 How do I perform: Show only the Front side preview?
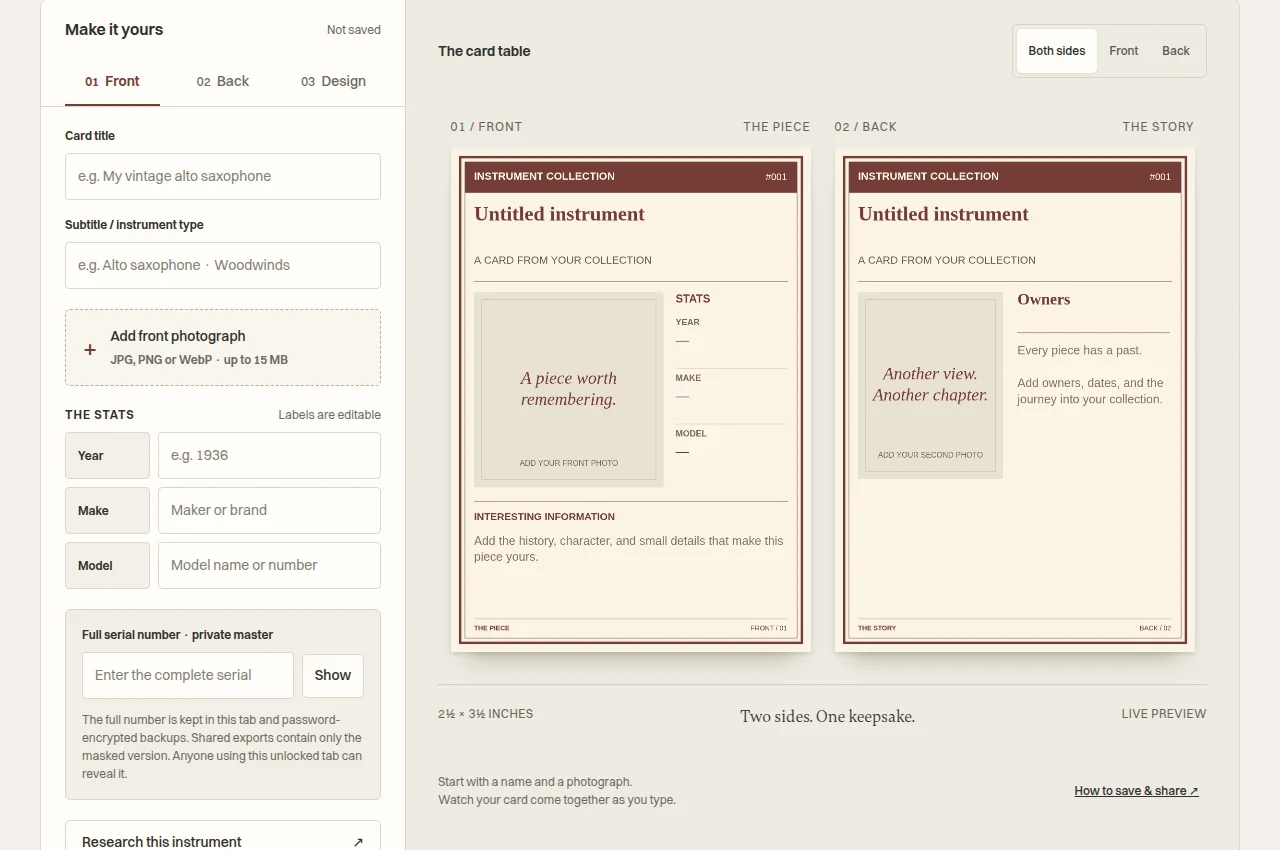tap(1124, 51)
